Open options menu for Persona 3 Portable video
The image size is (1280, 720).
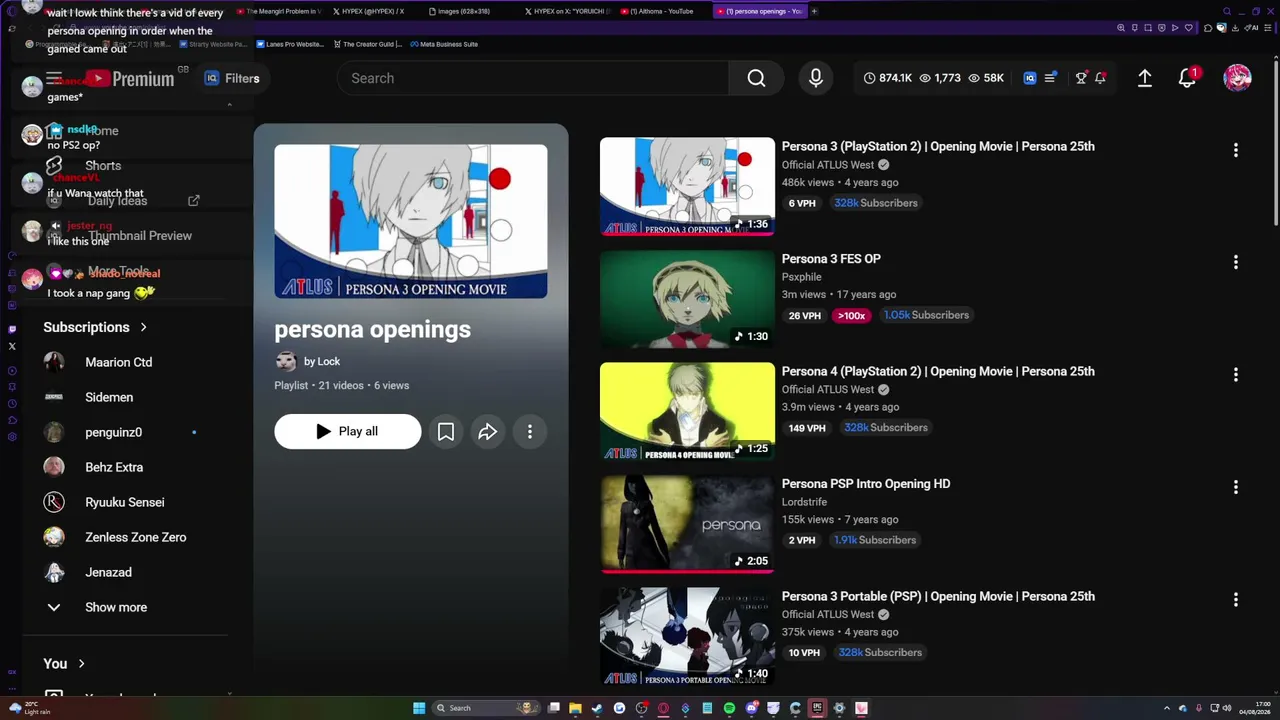1236,599
